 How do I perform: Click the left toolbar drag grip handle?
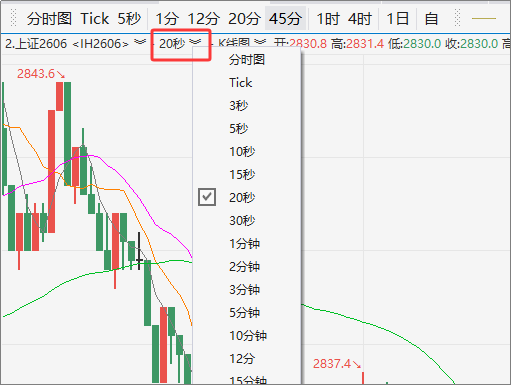[x=13, y=18]
